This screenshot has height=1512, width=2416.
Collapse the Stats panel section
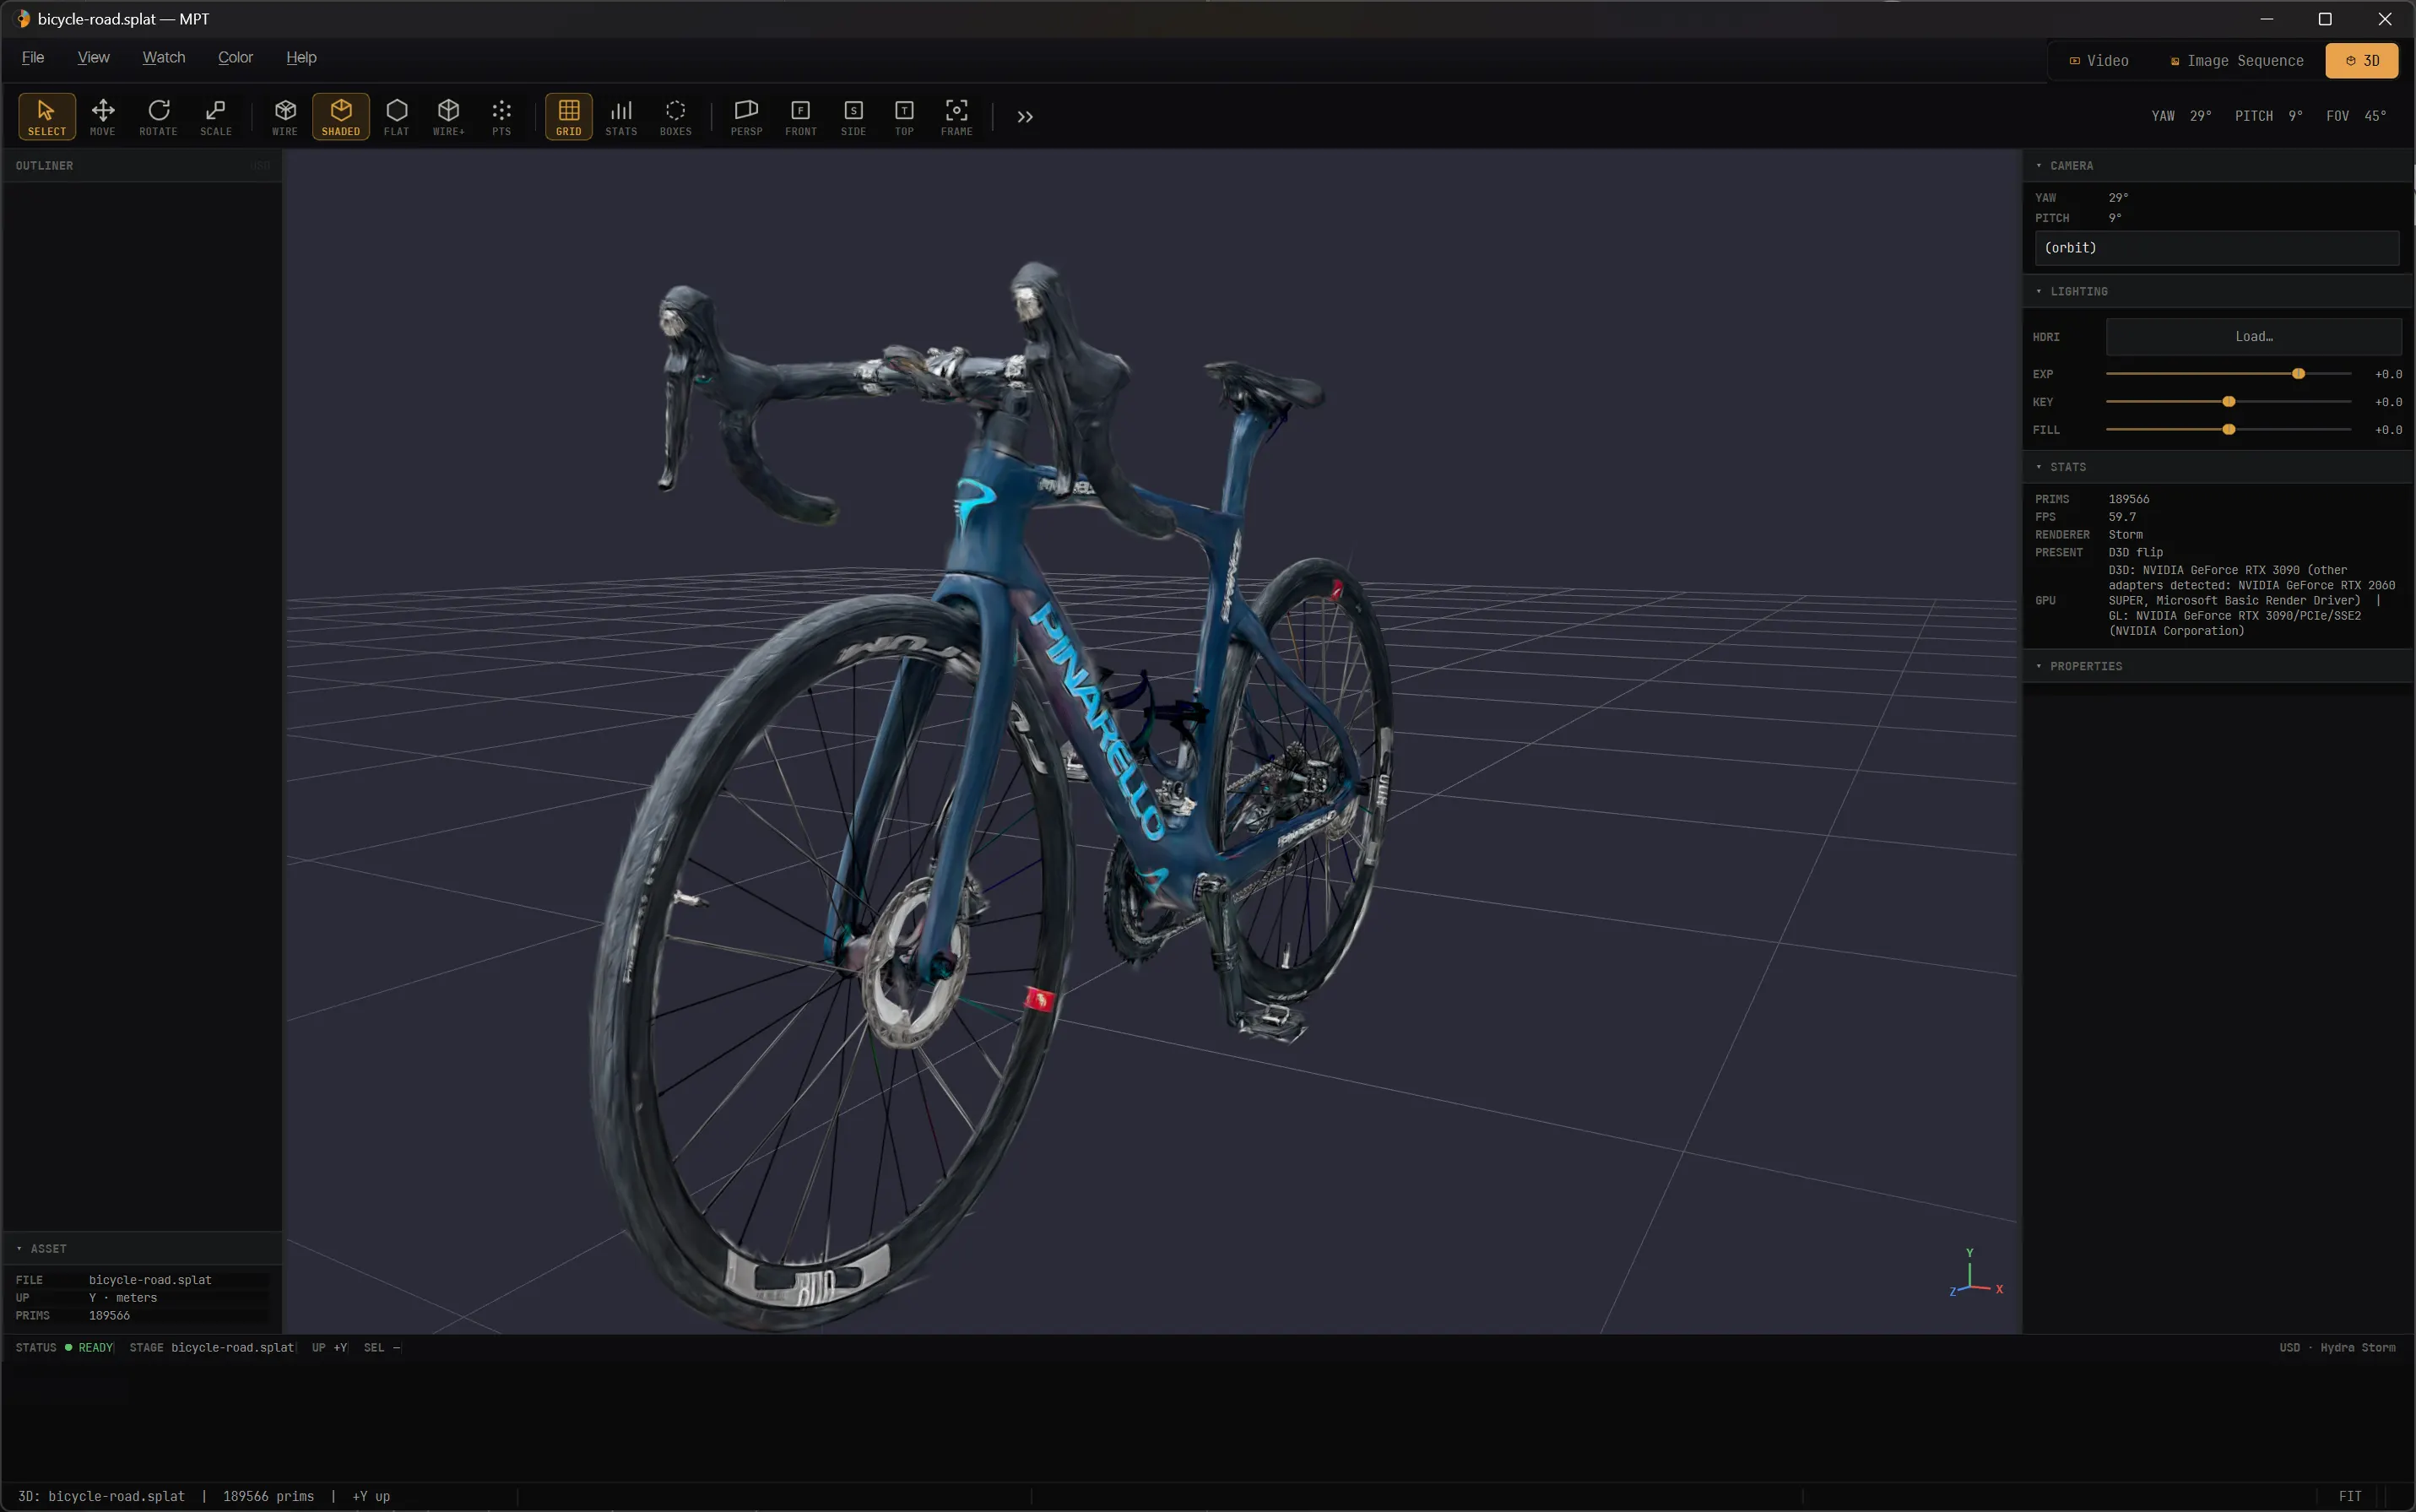2218,467
